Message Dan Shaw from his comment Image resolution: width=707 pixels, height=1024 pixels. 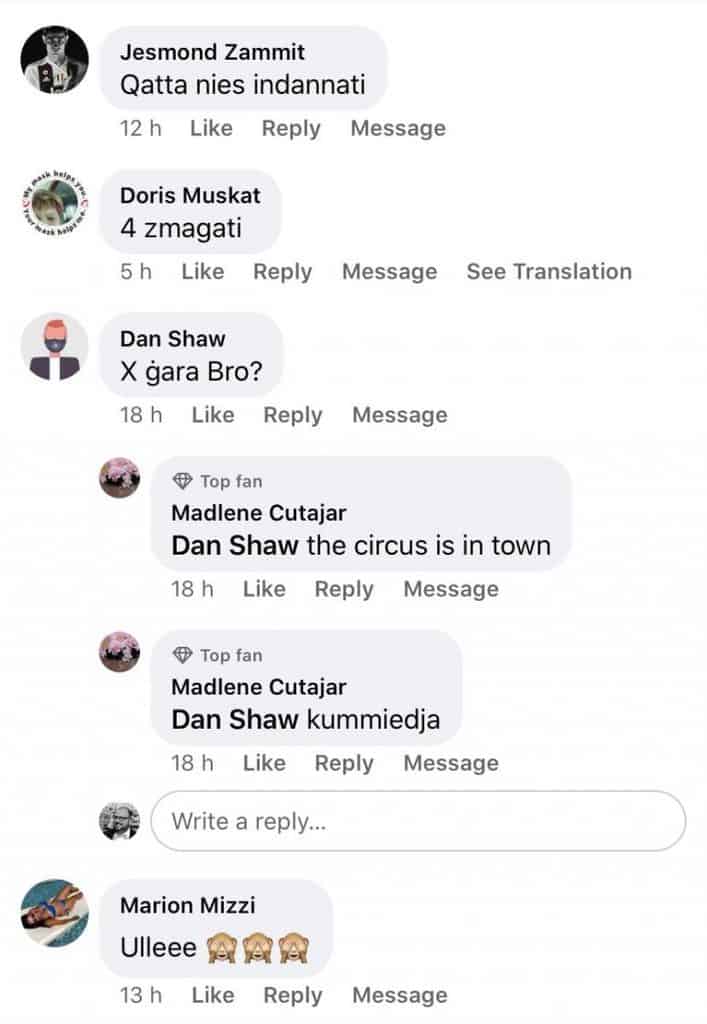[400, 415]
